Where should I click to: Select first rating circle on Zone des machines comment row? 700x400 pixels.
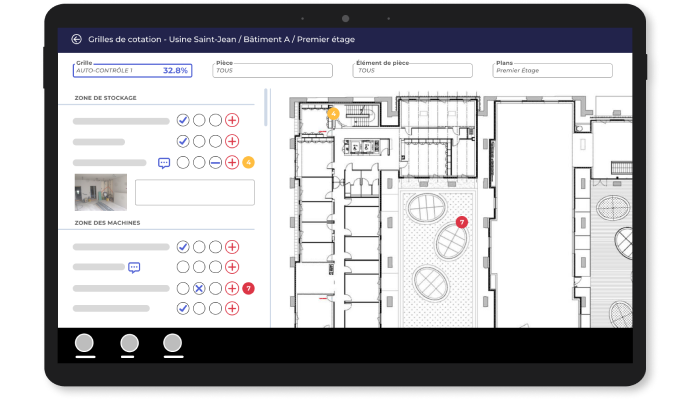click(x=183, y=267)
